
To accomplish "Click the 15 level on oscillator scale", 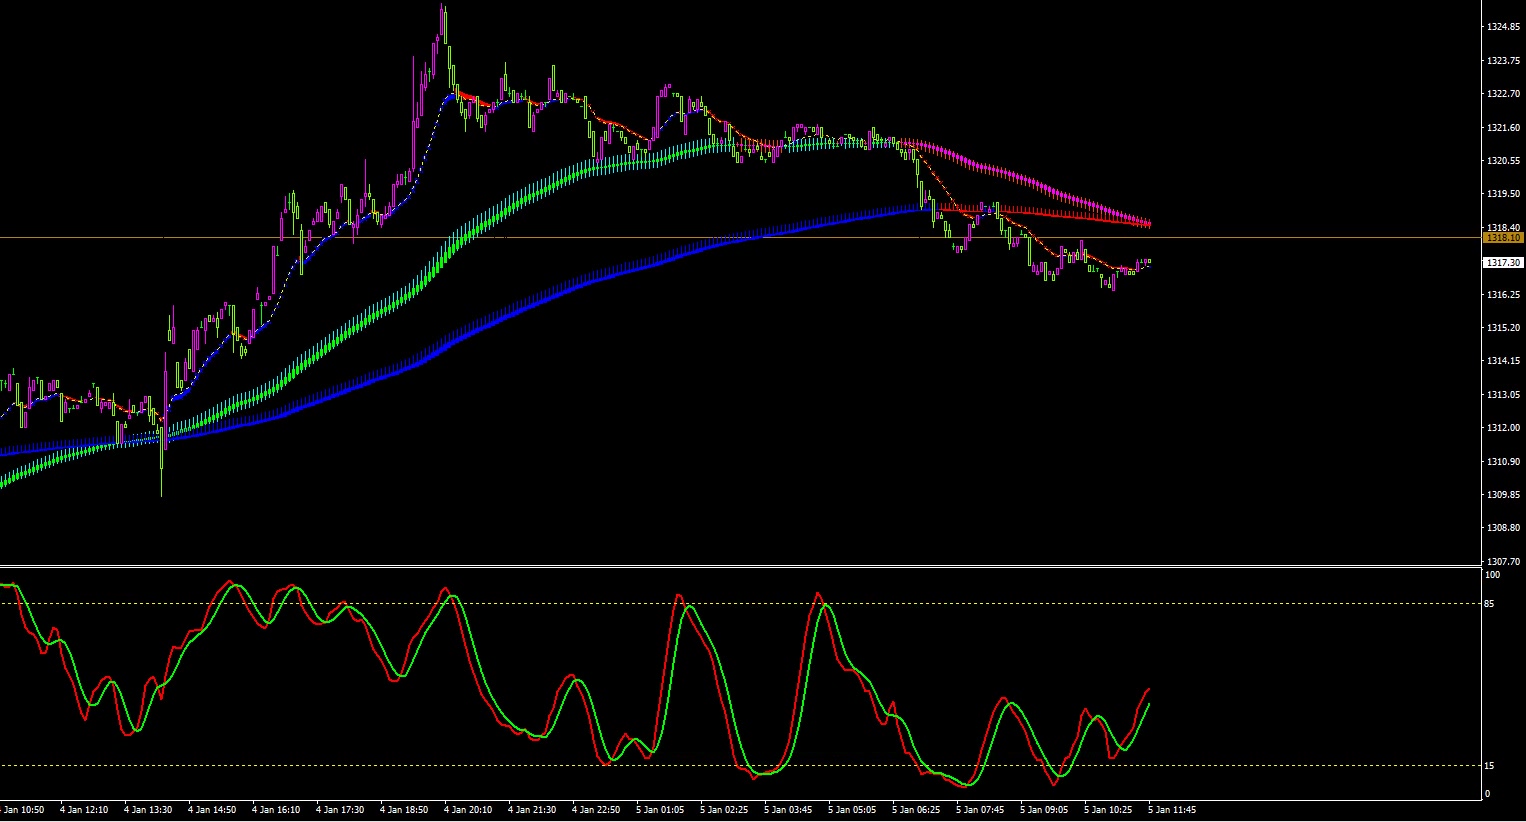I will 1490,766.
